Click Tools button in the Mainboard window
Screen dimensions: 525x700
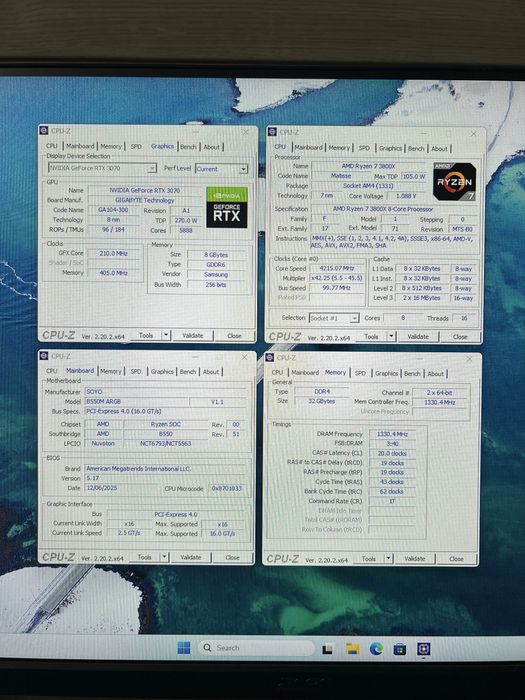coord(145,557)
